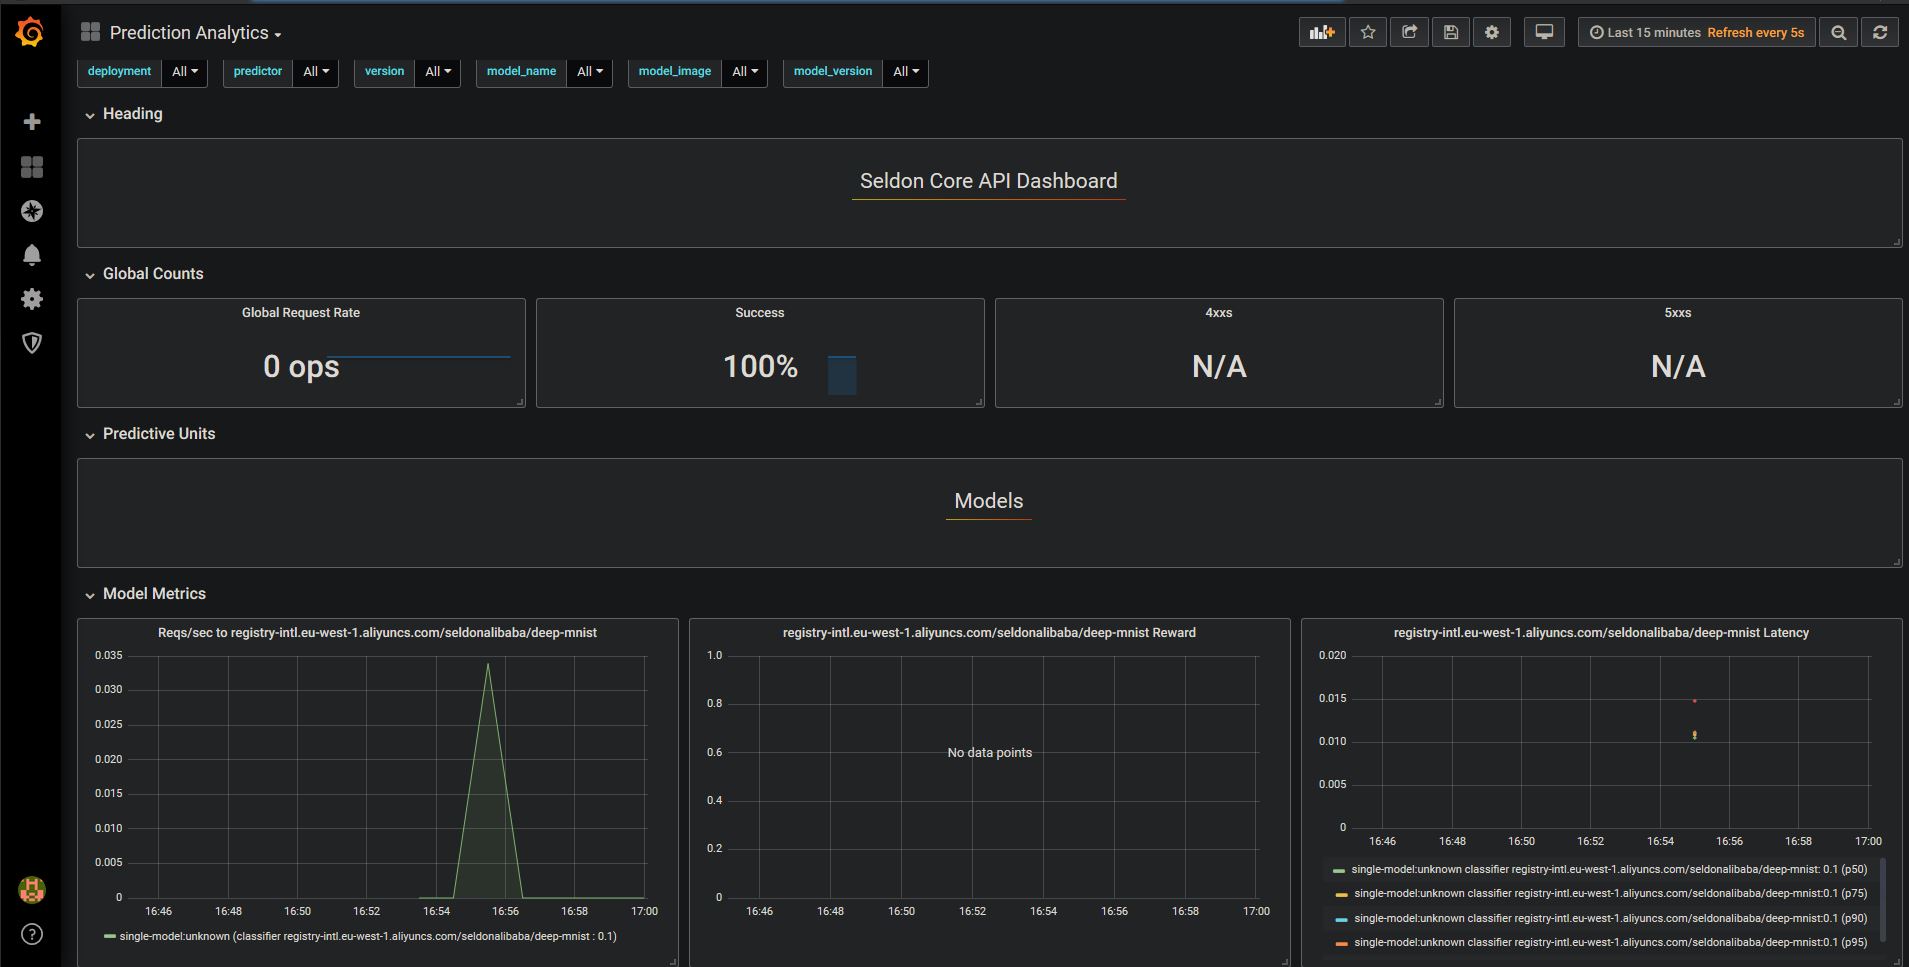Toggle the p50 latency series legend
Image resolution: width=1909 pixels, height=967 pixels.
1608,870
